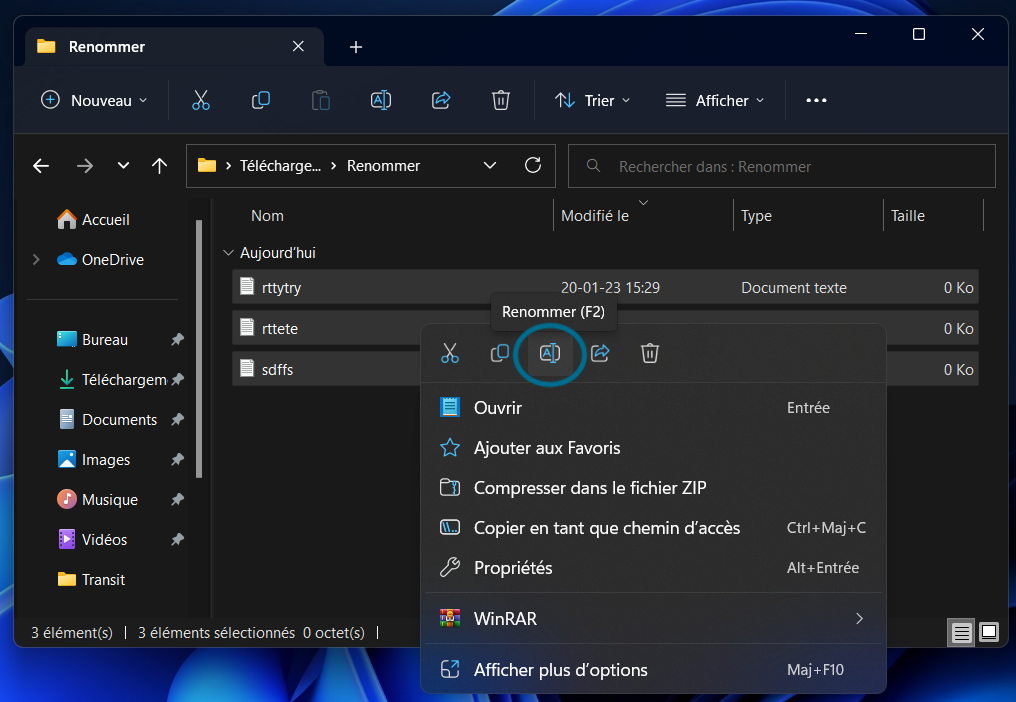Click the chevron before Renommer in the address bar
The width and height of the screenshot is (1016, 702).
pos(334,166)
